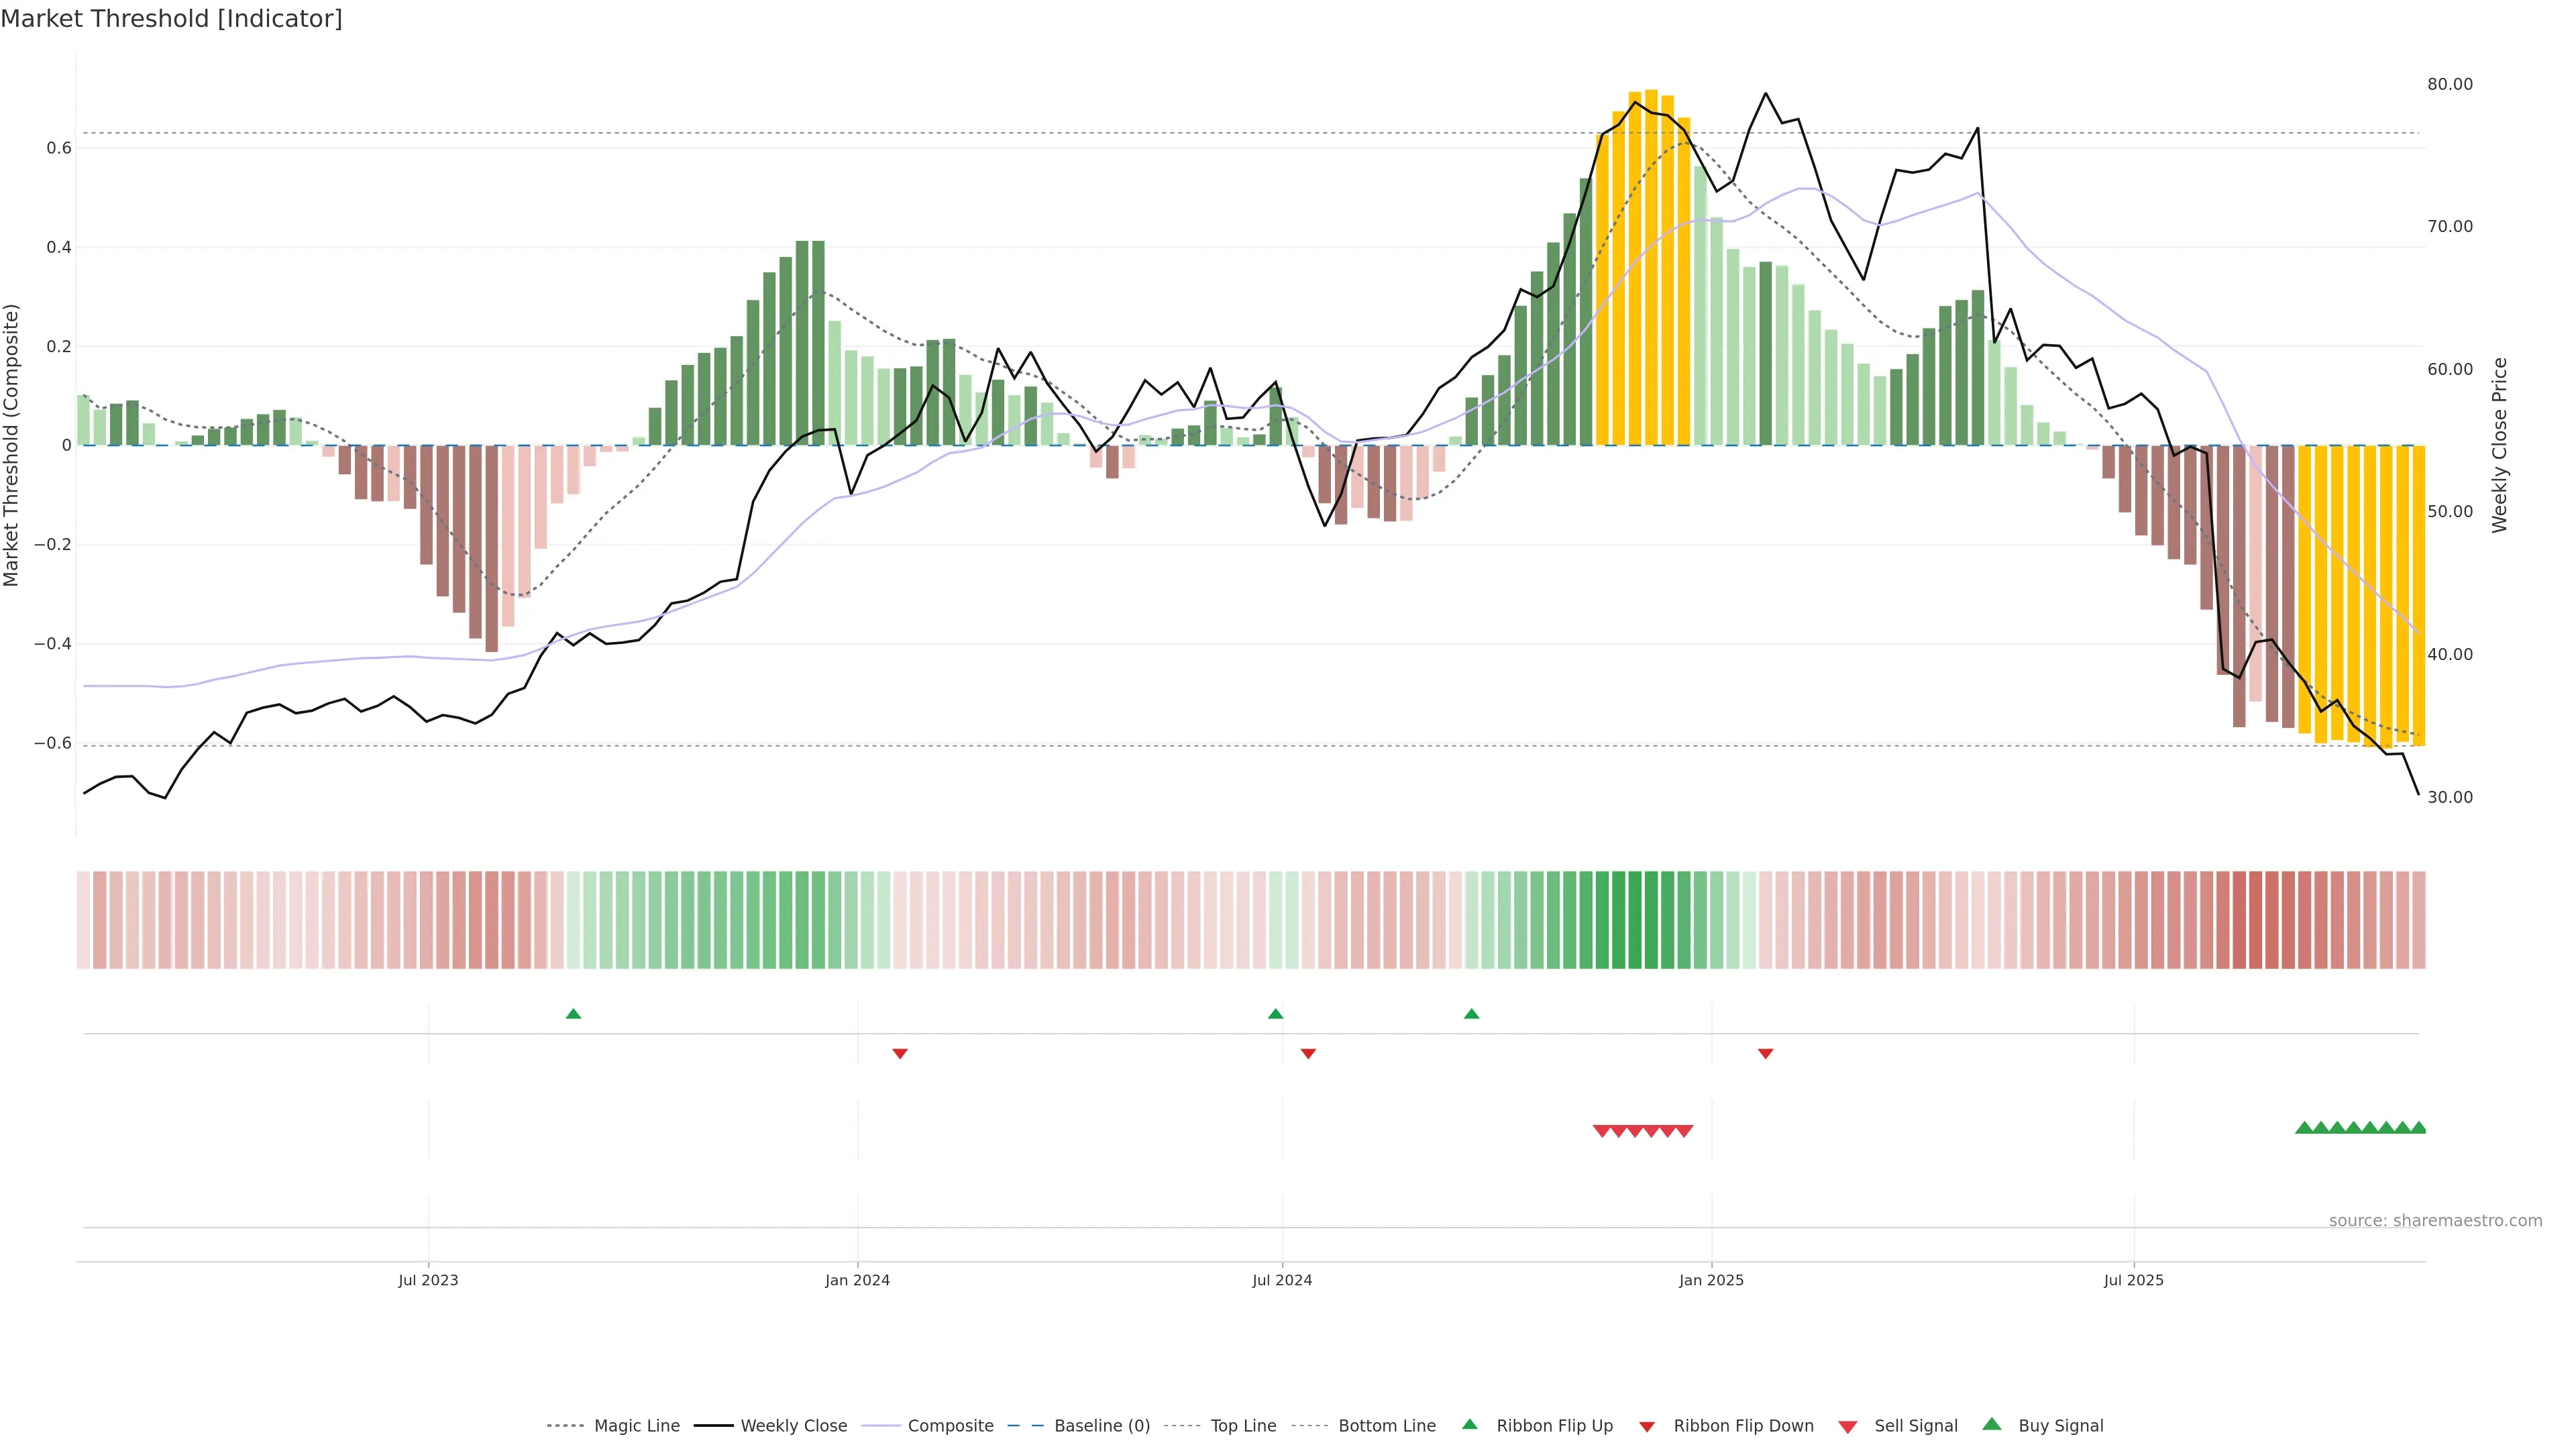The width and height of the screenshot is (2576, 1449).
Task: Click the Ribbon Flip Down legend triangle
Action: (x=1646, y=1426)
